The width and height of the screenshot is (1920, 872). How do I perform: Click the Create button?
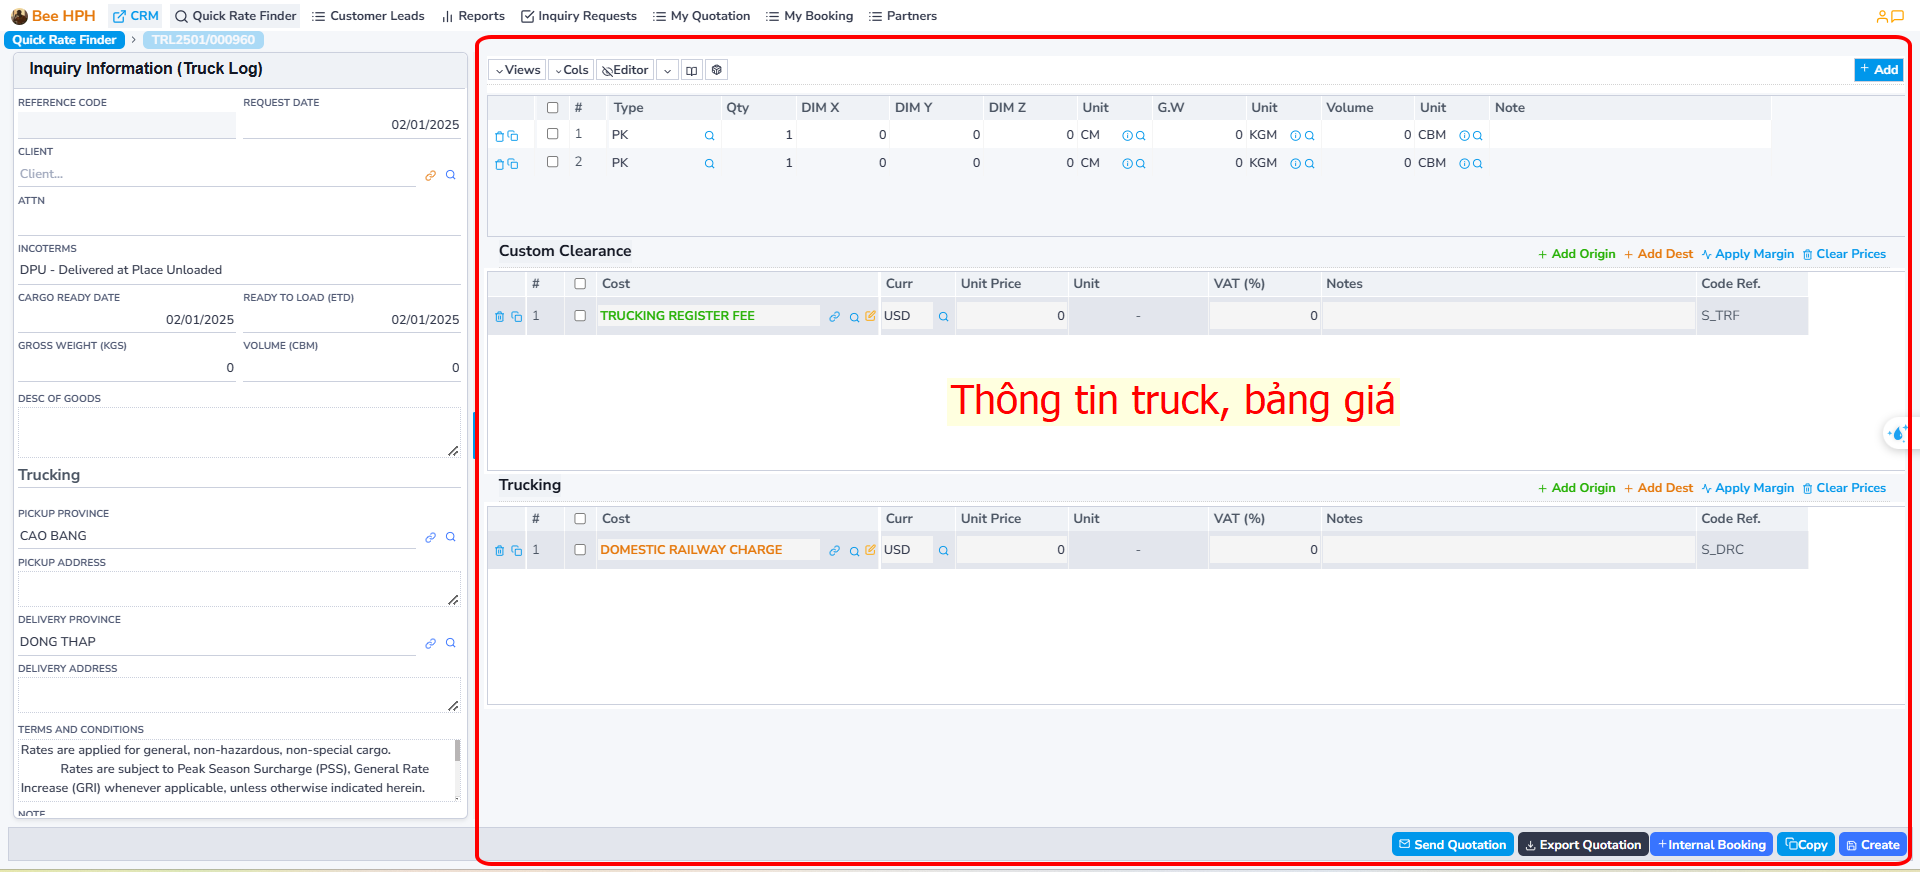pyautogui.click(x=1873, y=845)
